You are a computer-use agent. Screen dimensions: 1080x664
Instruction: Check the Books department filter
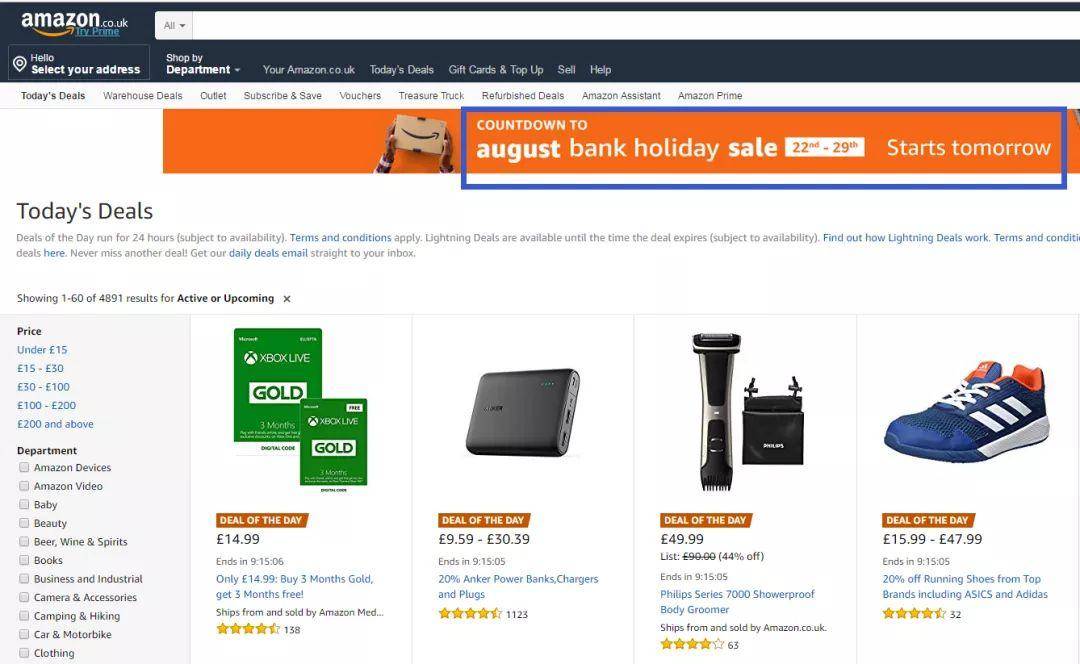coord(24,560)
